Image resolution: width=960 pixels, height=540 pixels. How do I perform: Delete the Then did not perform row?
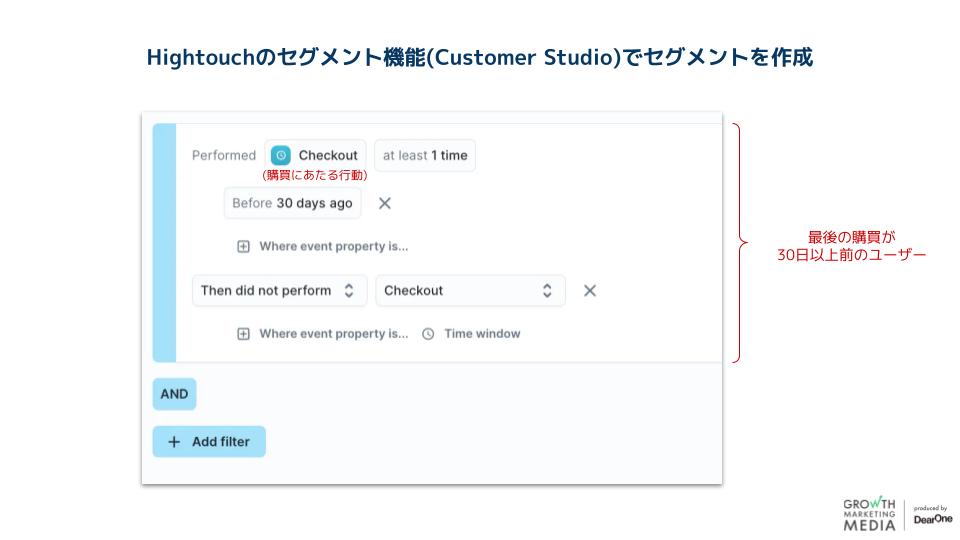(590, 290)
